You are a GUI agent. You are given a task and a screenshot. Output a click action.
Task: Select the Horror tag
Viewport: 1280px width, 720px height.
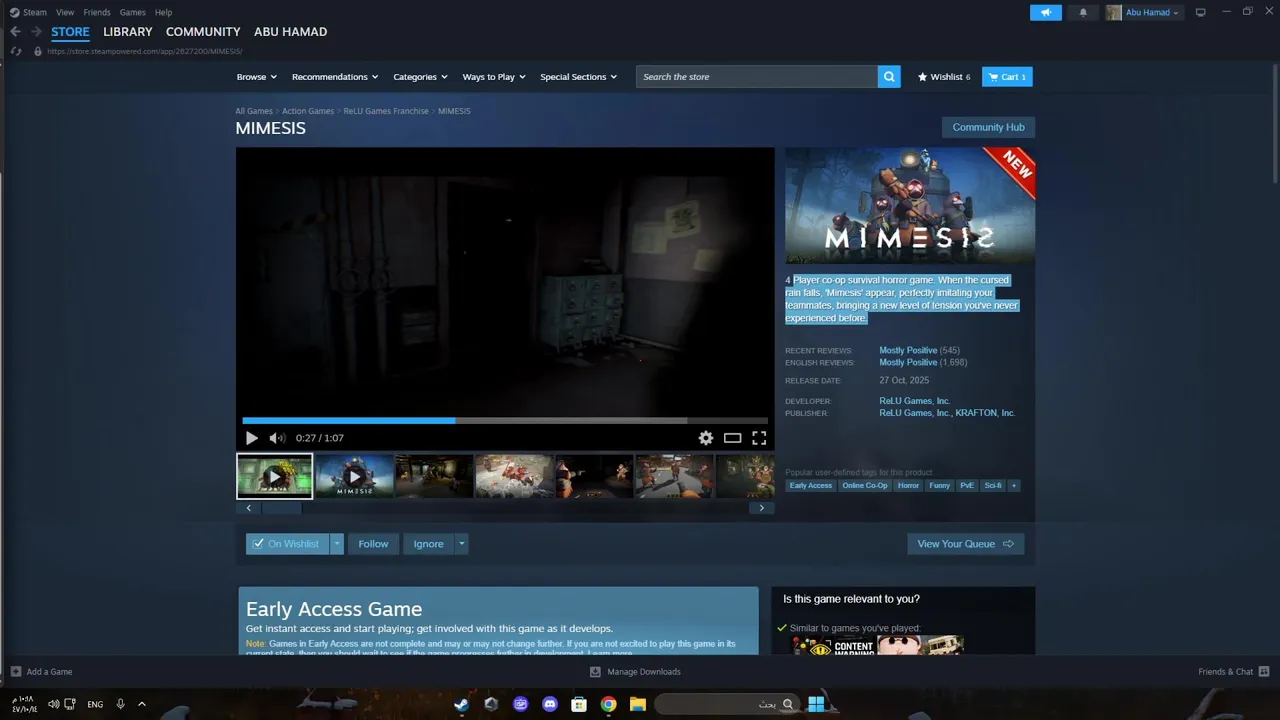click(908, 486)
